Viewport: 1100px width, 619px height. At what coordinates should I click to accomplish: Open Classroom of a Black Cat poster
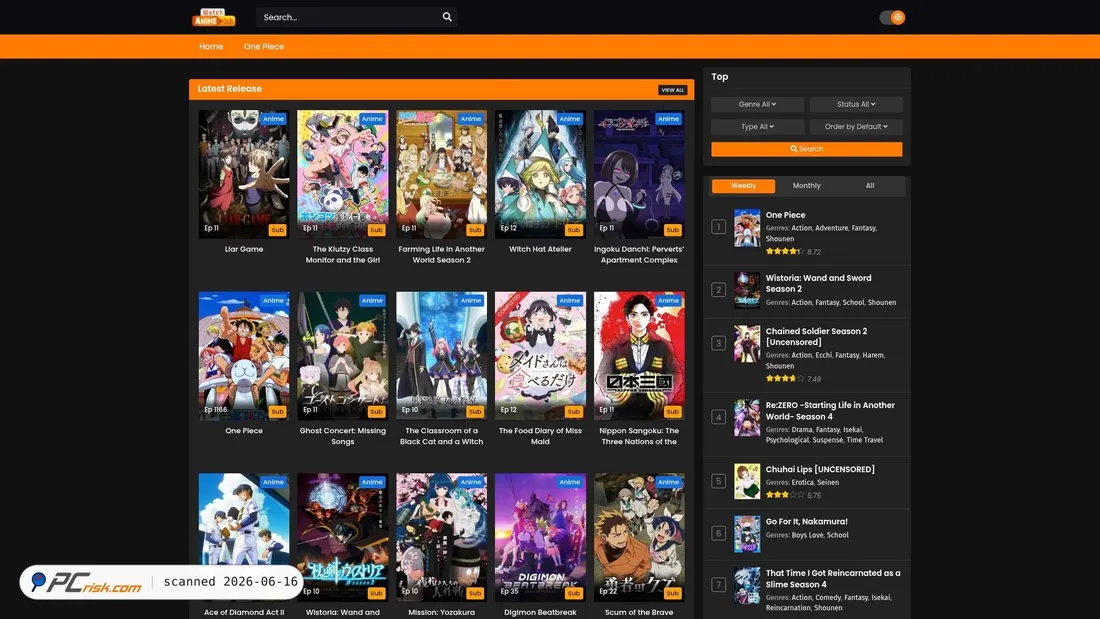441,356
